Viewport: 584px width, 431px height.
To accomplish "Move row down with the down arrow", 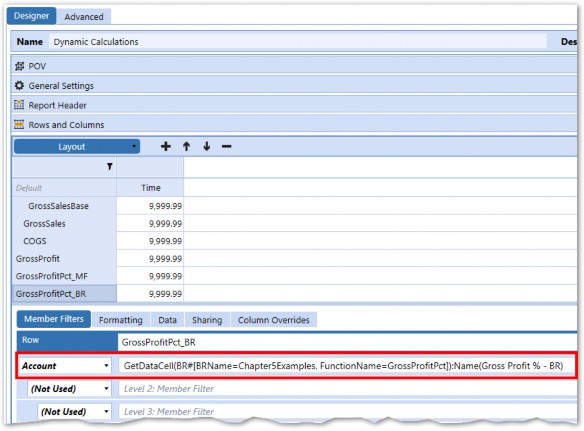I will point(207,146).
